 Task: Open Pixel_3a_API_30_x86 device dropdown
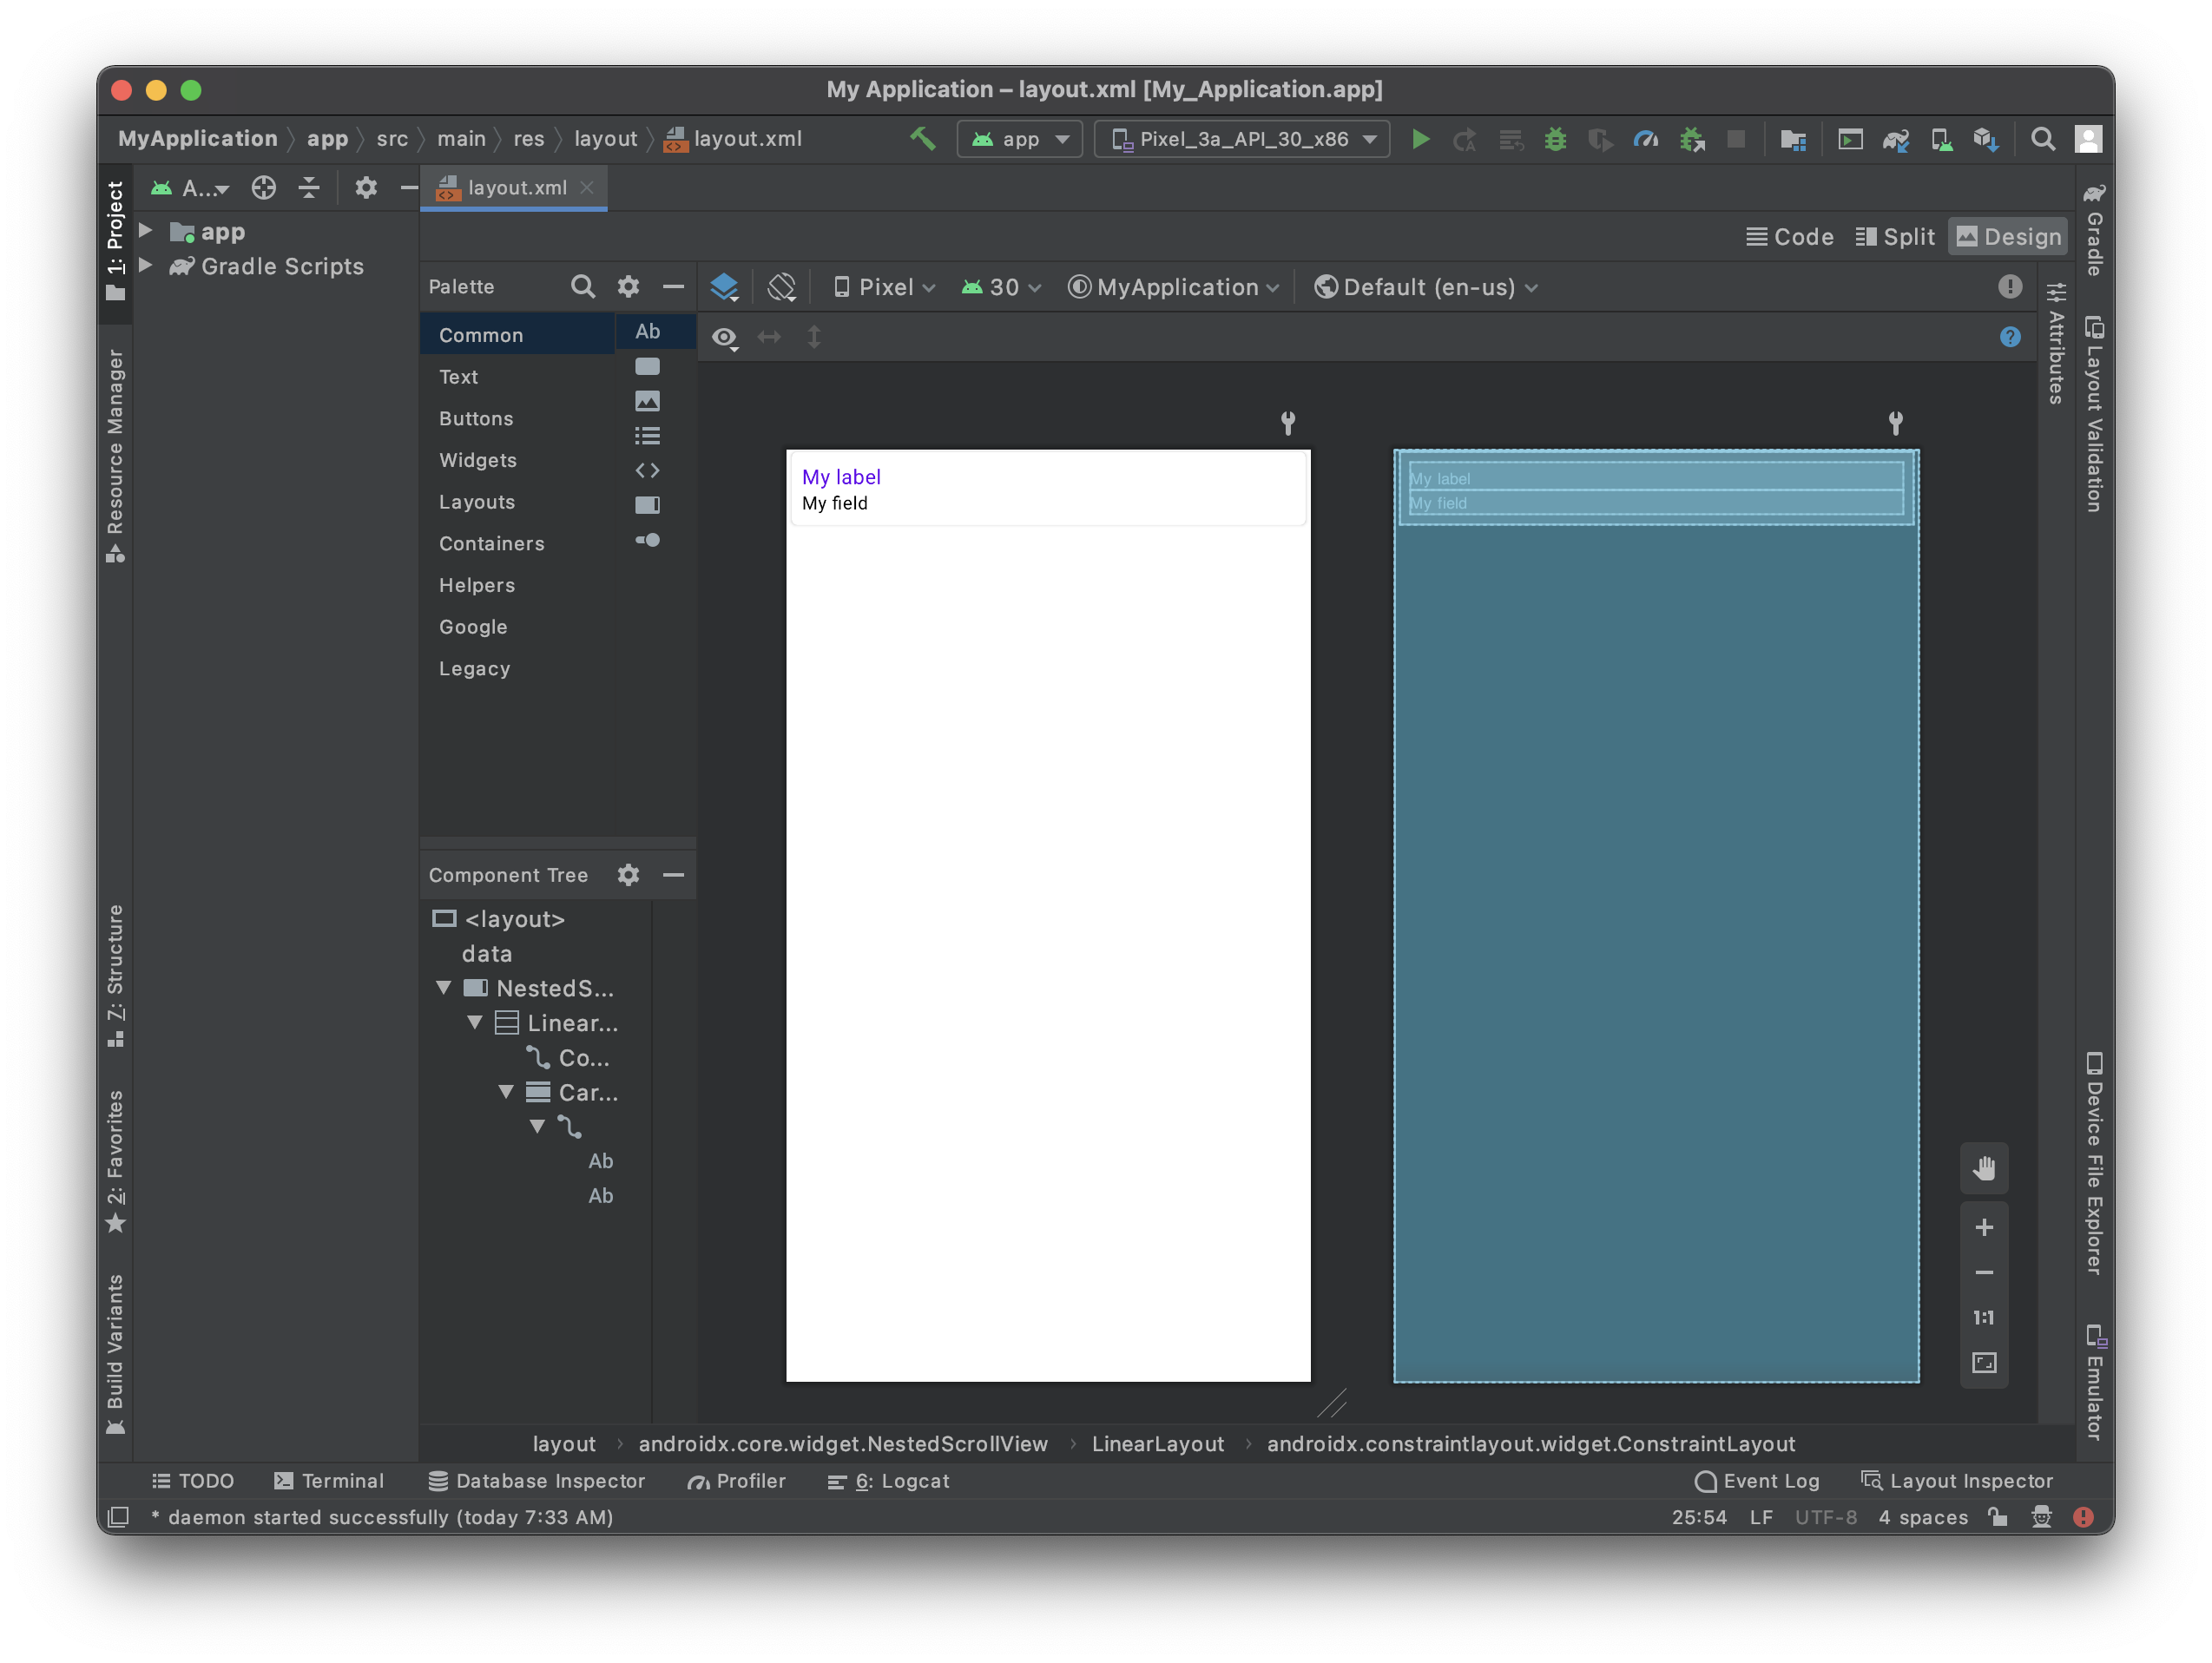tap(1242, 139)
